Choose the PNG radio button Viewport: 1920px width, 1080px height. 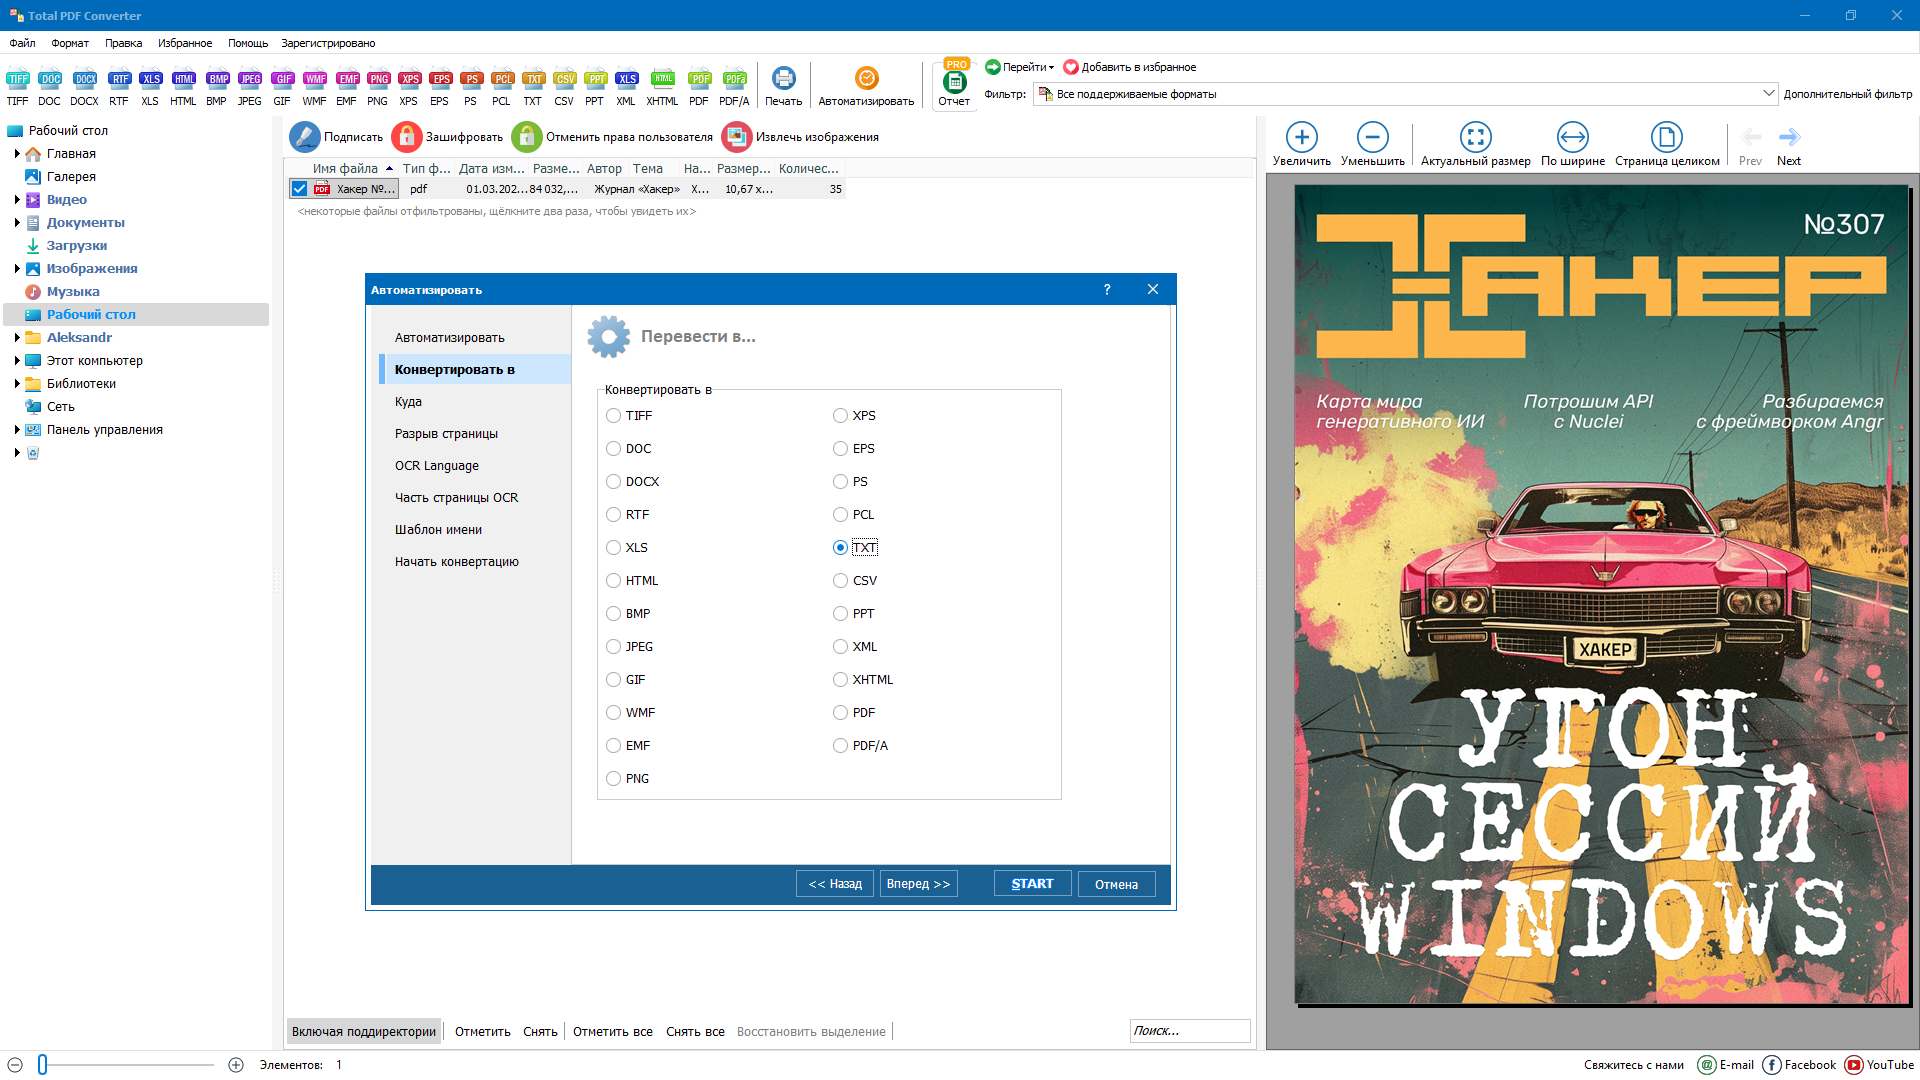click(613, 779)
